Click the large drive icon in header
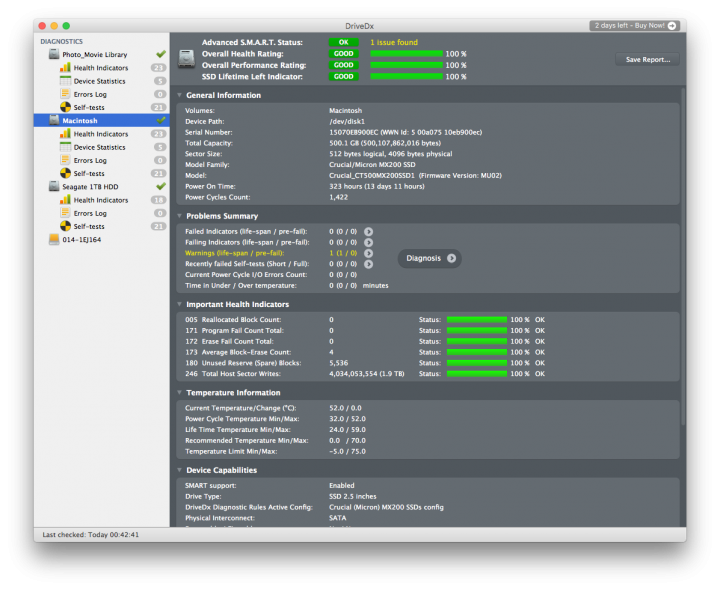The width and height of the screenshot is (720, 590). click(186, 59)
